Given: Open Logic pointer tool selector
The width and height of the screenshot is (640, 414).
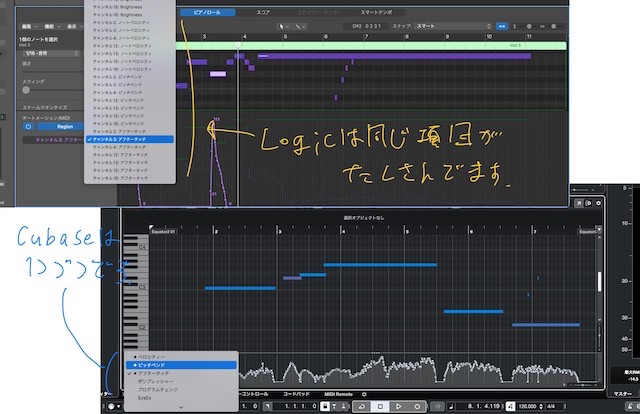Looking at the screenshot, I should click(283, 26).
